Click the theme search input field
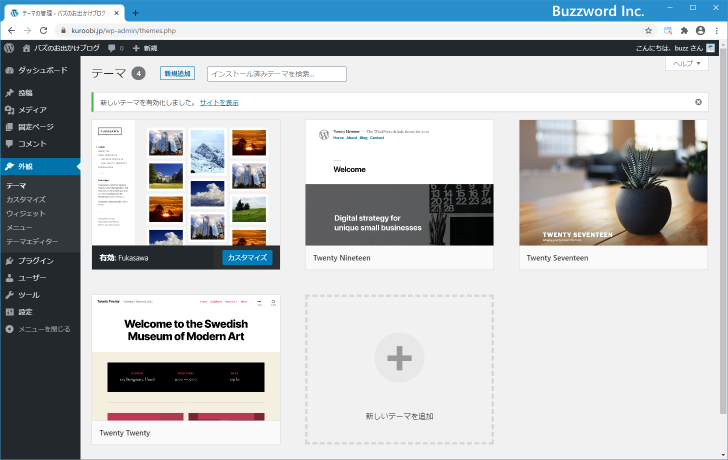 click(x=276, y=74)
